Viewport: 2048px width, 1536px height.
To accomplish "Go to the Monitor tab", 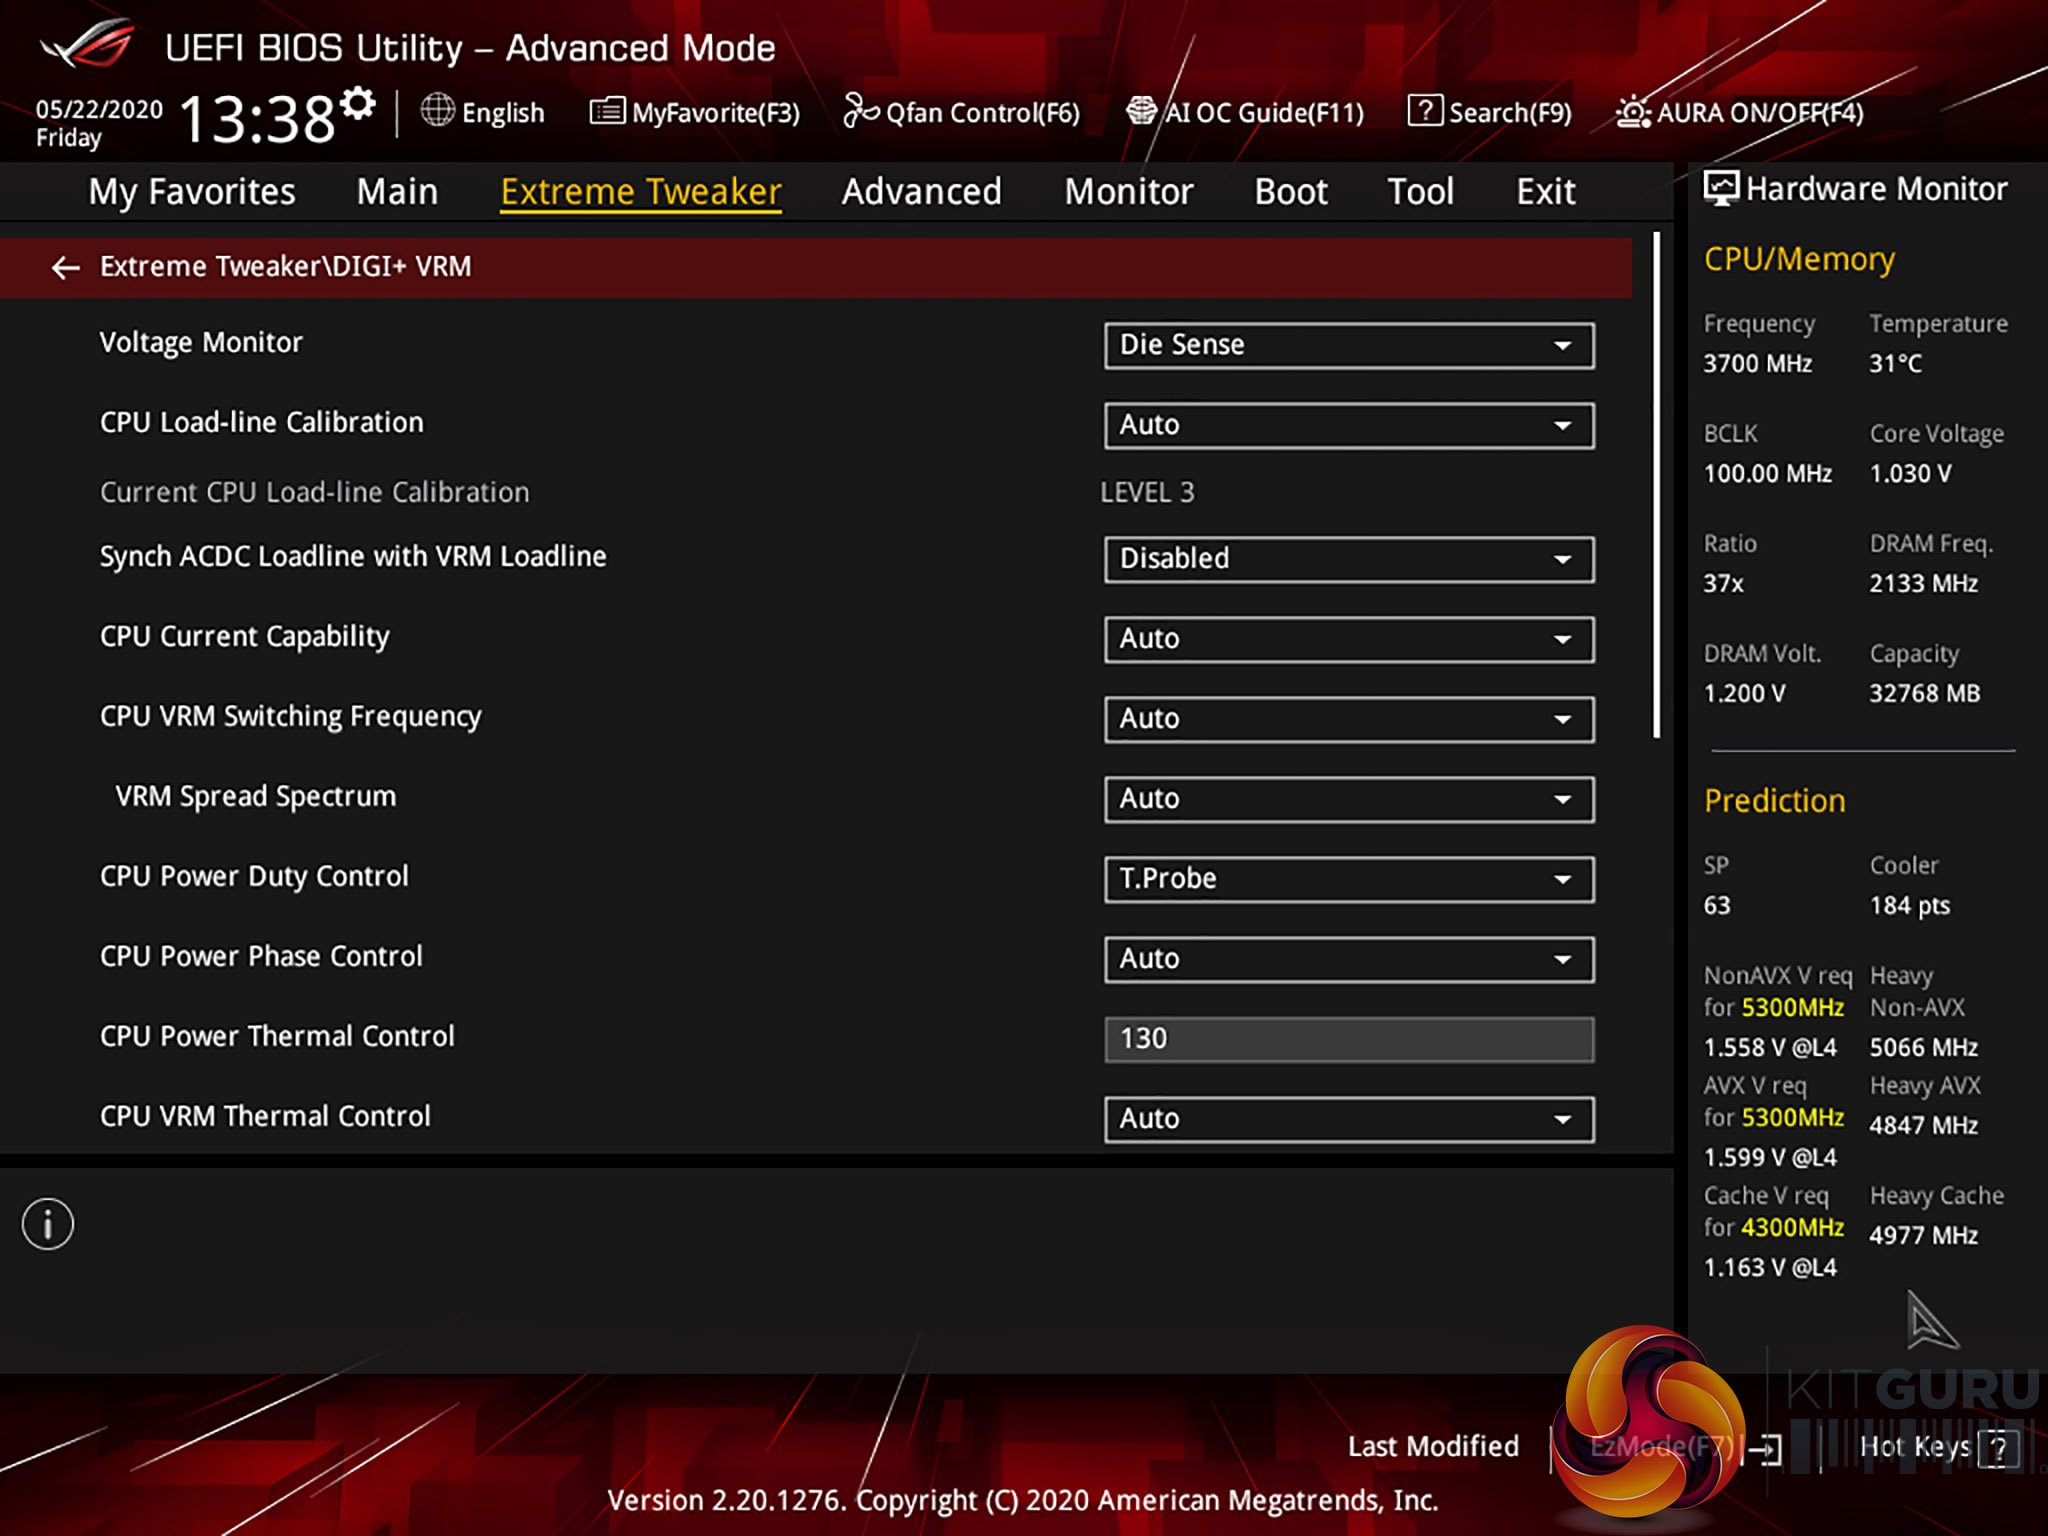I will tap(1128, 191).
